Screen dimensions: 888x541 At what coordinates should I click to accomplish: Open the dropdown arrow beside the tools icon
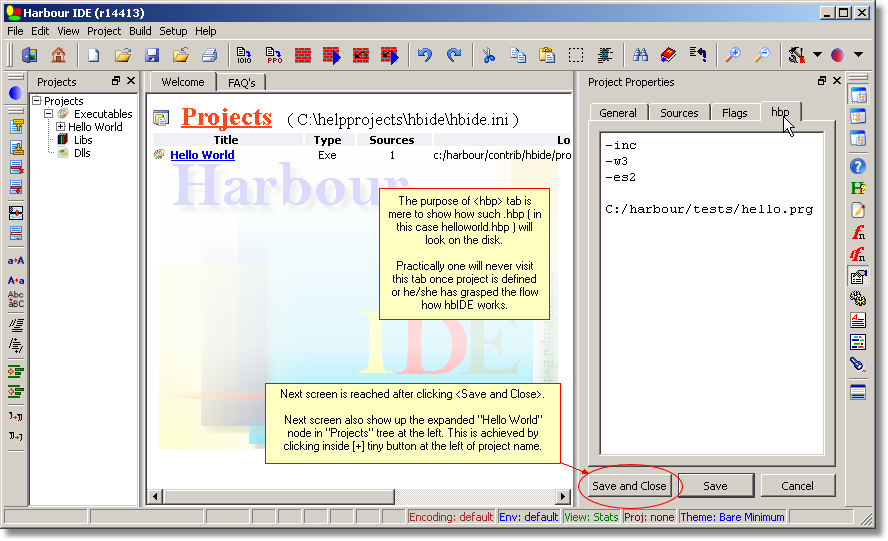(817, 55)
